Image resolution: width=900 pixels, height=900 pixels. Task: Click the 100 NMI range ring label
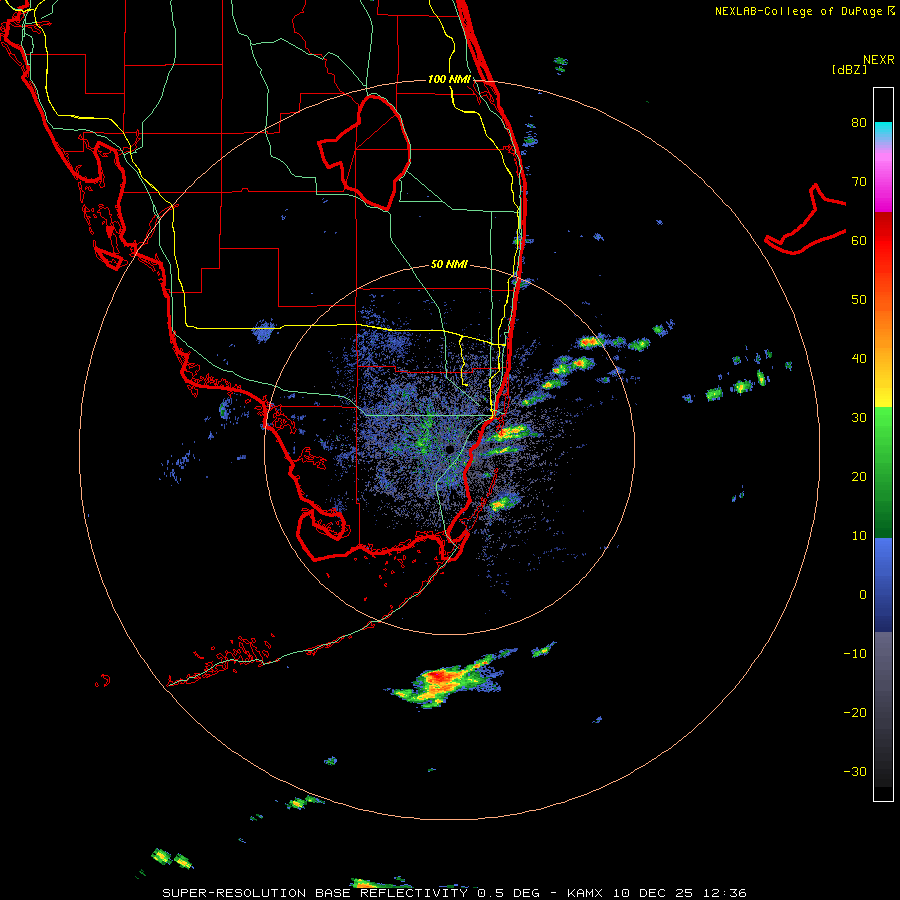[x=449, y=79]
